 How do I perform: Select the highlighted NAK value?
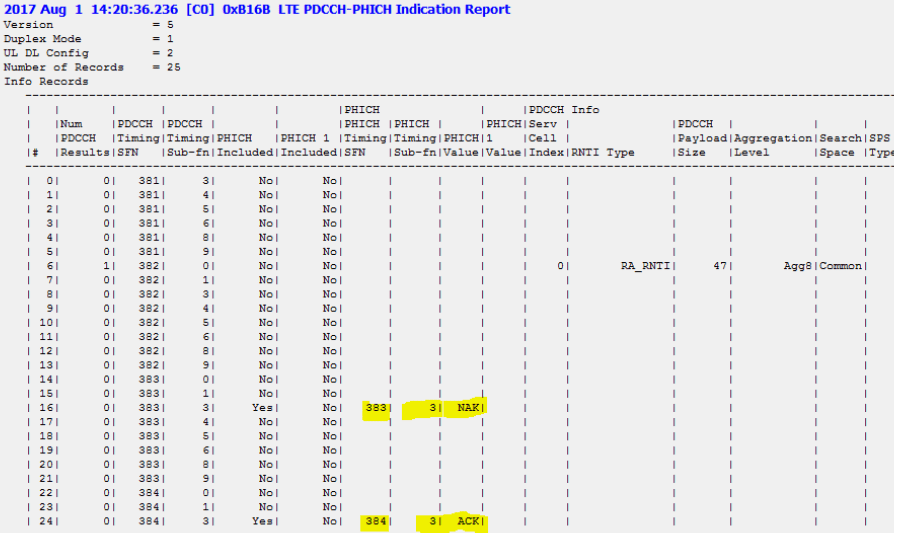pyautogui.click(x=467, y=407)
